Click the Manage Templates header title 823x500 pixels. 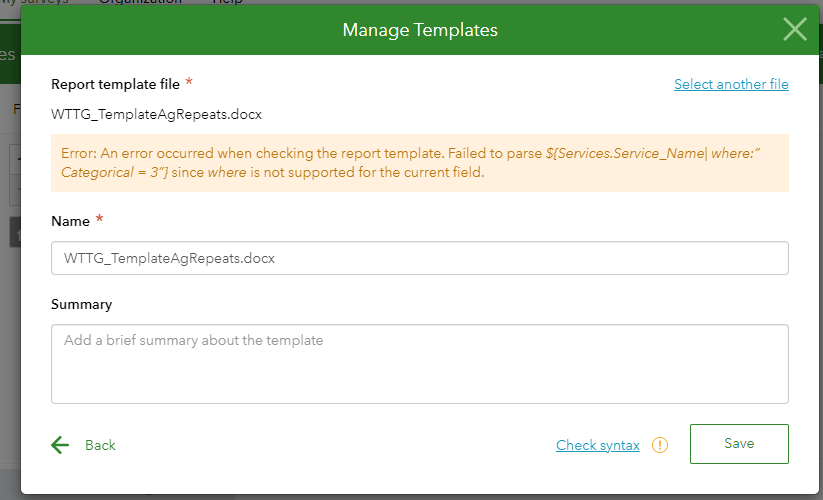(x=420, y=30)
